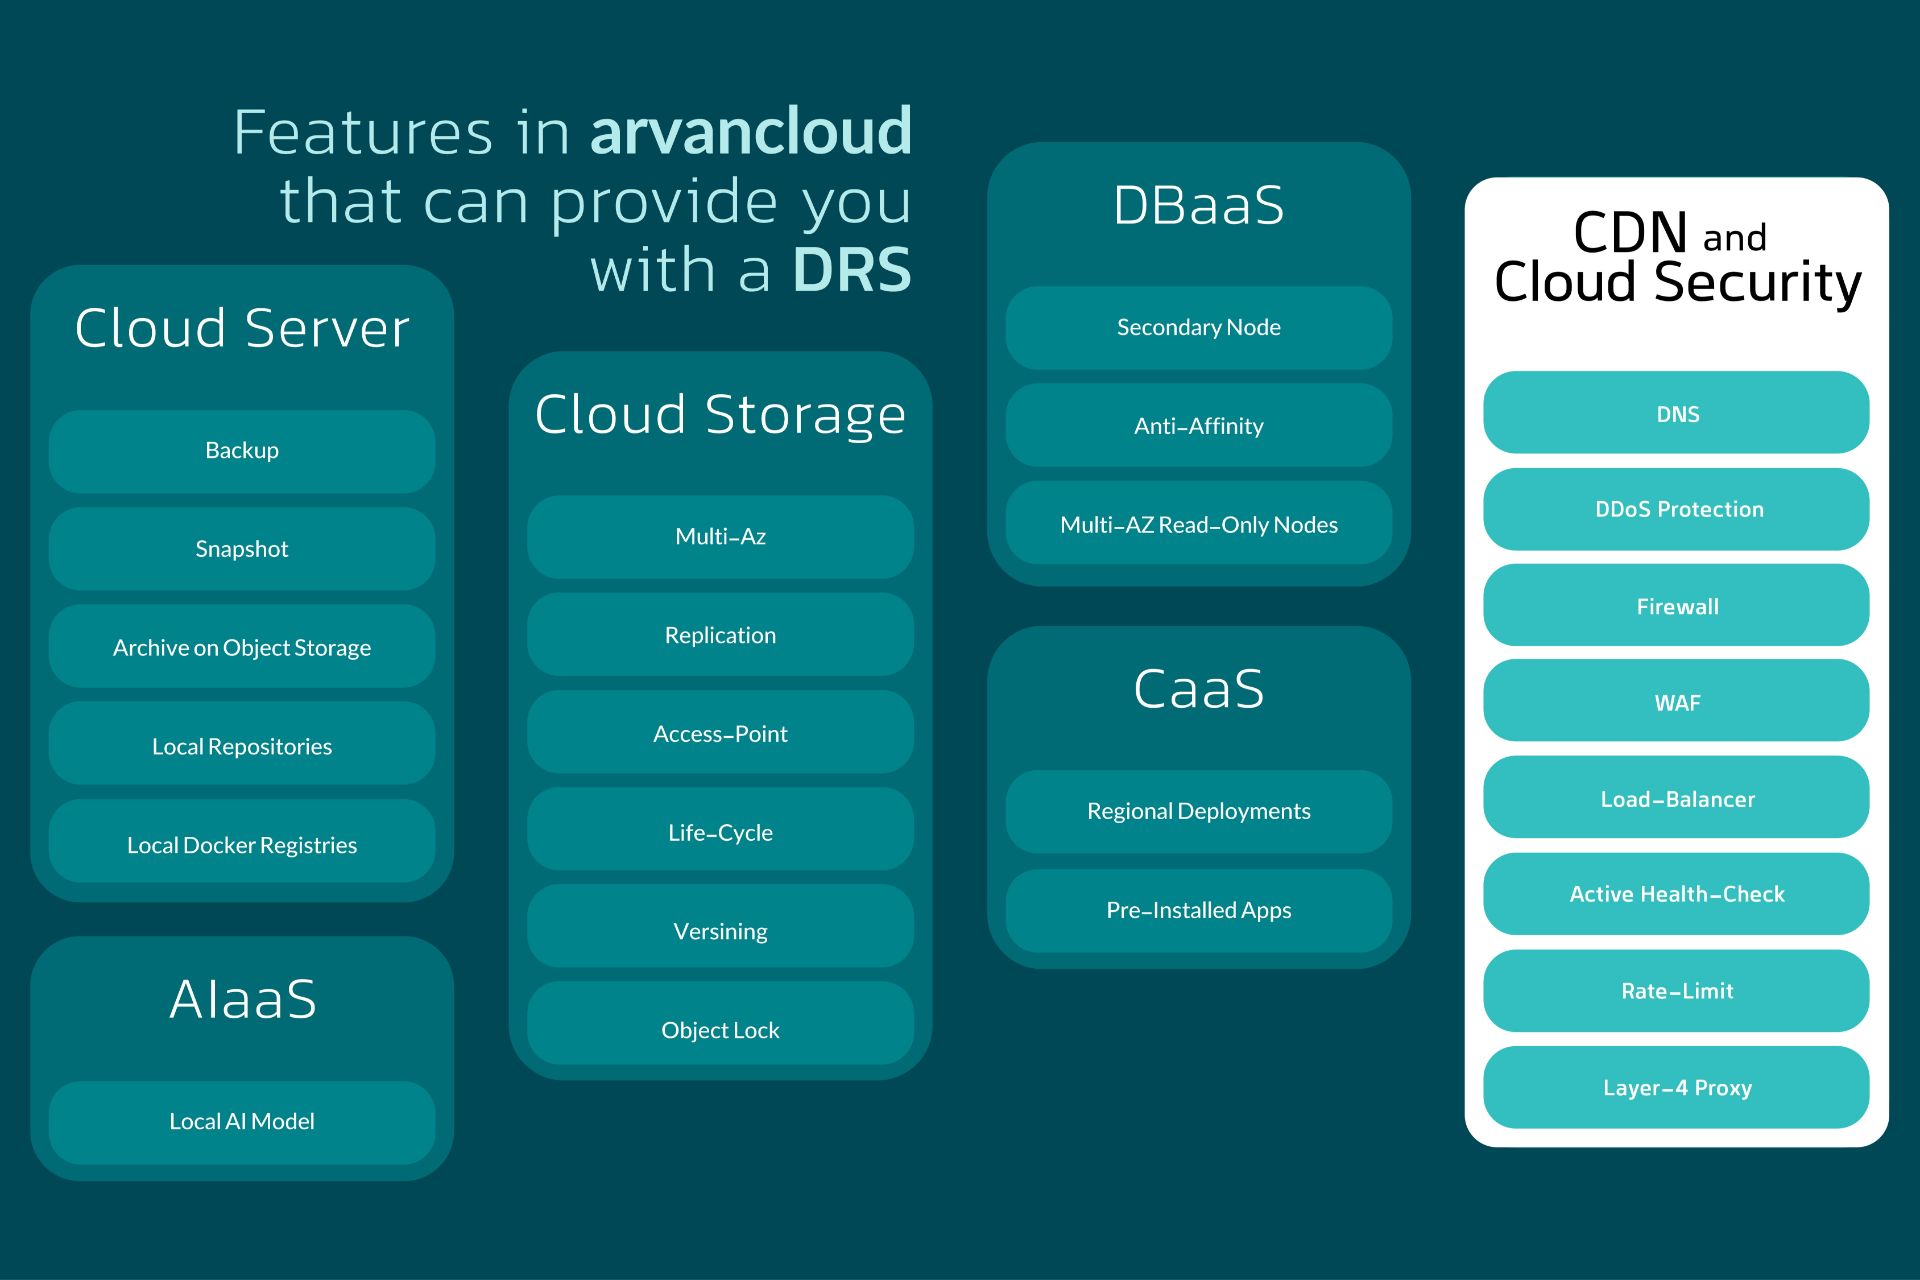Image resolution: width=1920 pixels, height=1280 pixels.
Task: Click Local AI Model under AIaaS
Action: [x=241, y=1121]
